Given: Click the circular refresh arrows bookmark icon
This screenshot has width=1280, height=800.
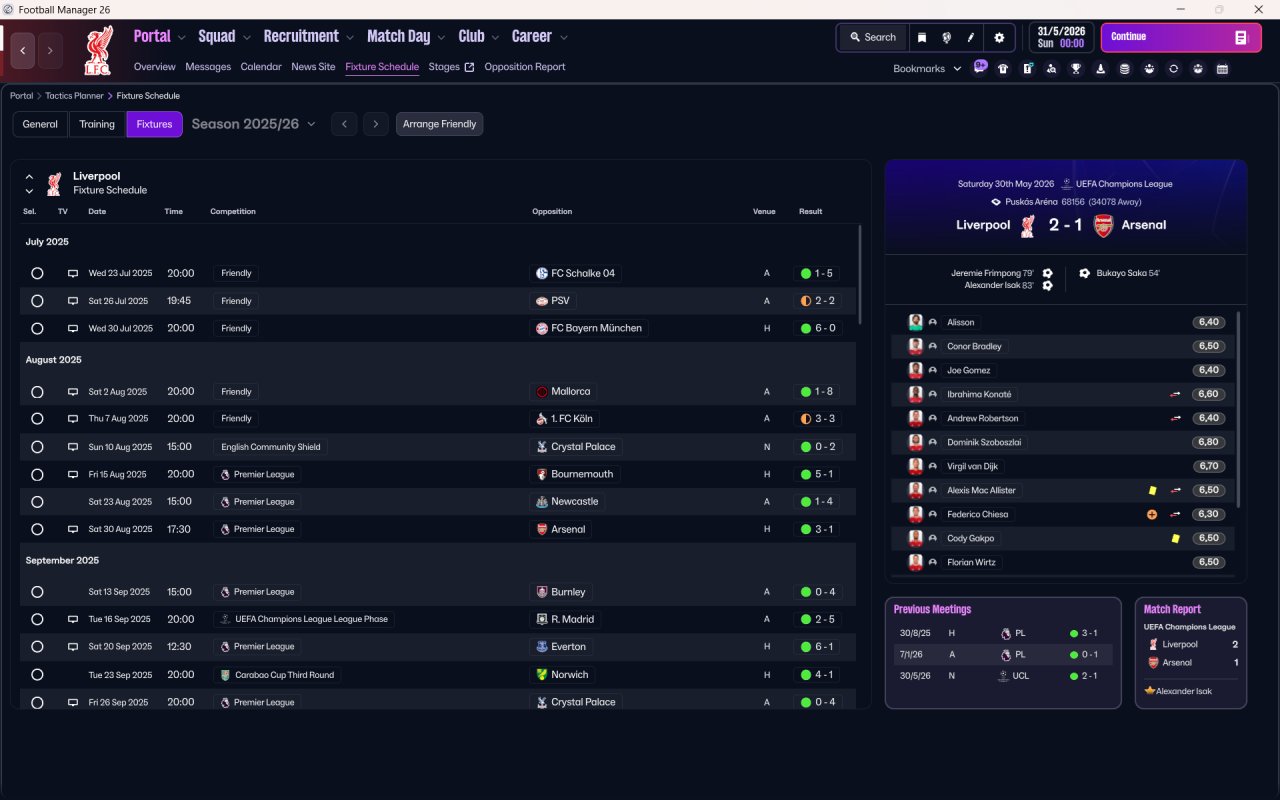Looking at the screenshot, I should tap(1173, 69).
